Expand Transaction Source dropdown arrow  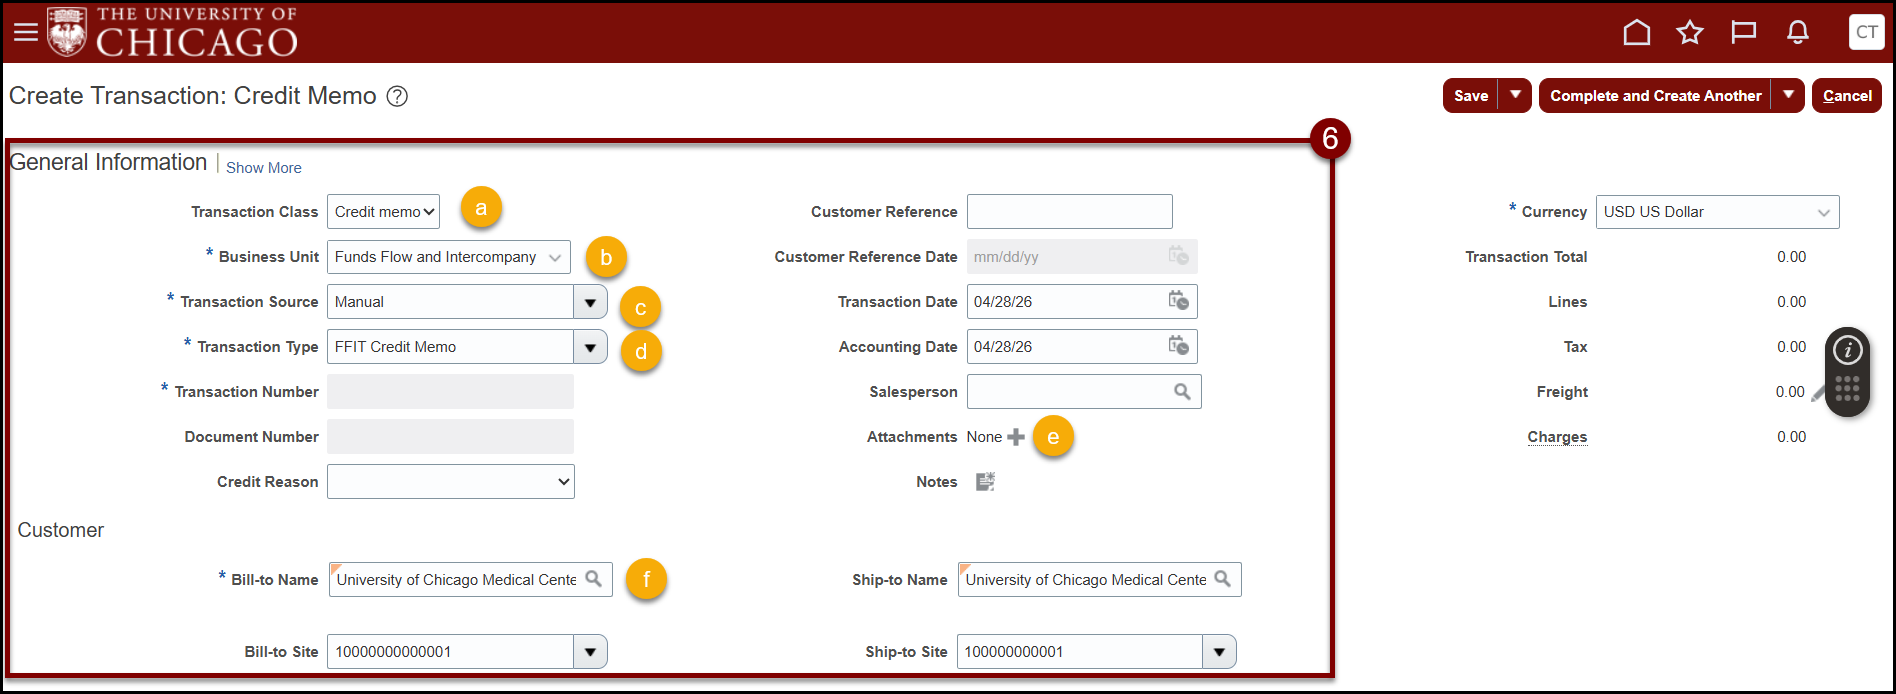590,302
